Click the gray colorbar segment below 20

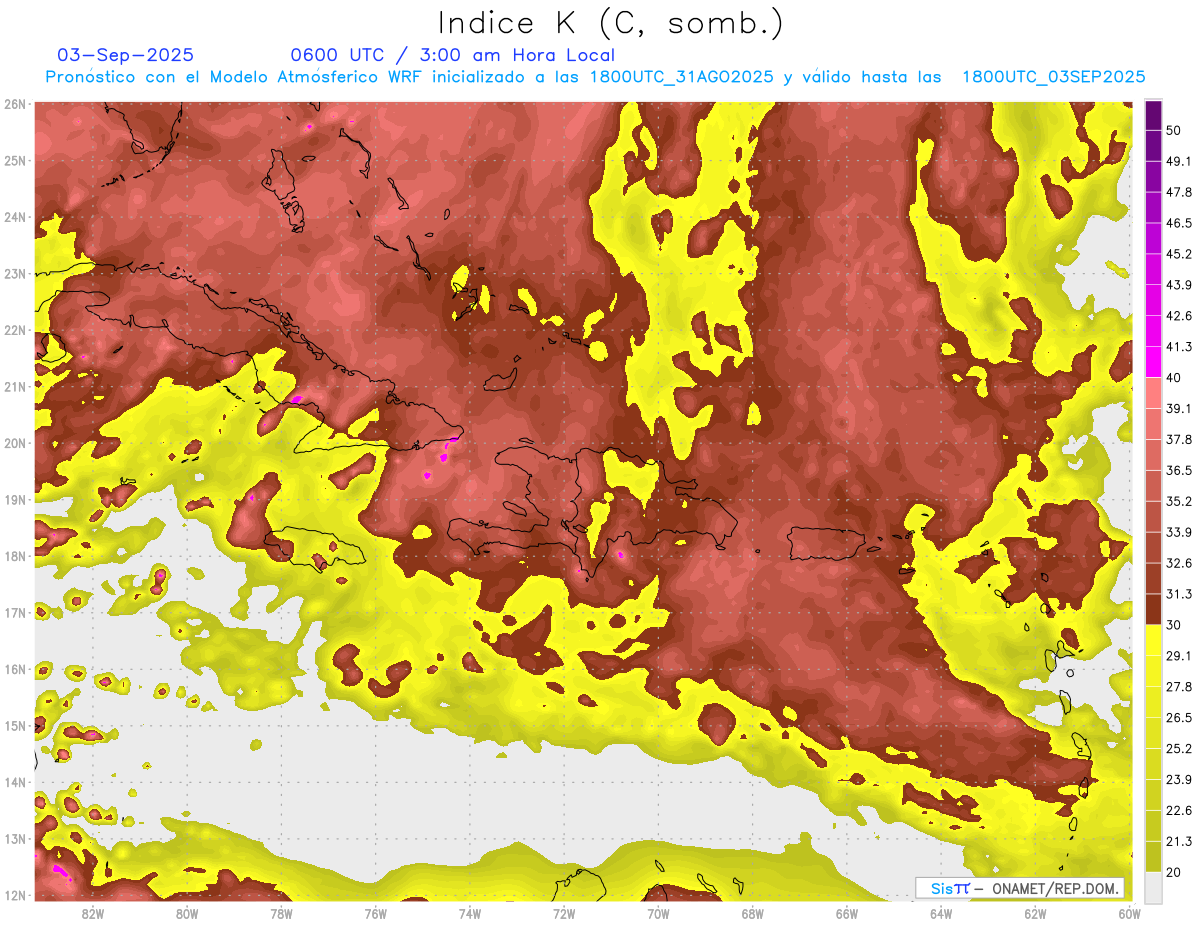(x=1153, y=886)
